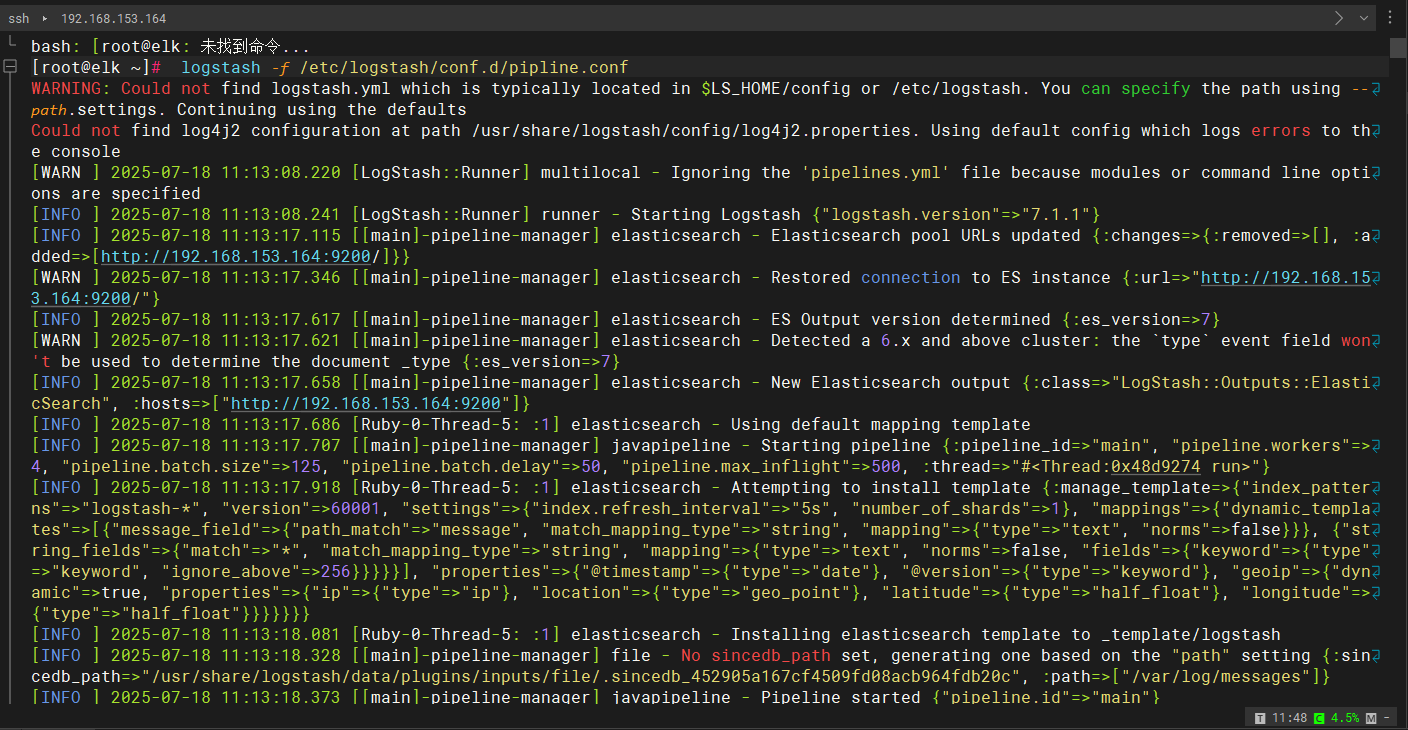
Task: Click the 'T' time indicator icon in status bar
Action: click(x=1259, y=718)
